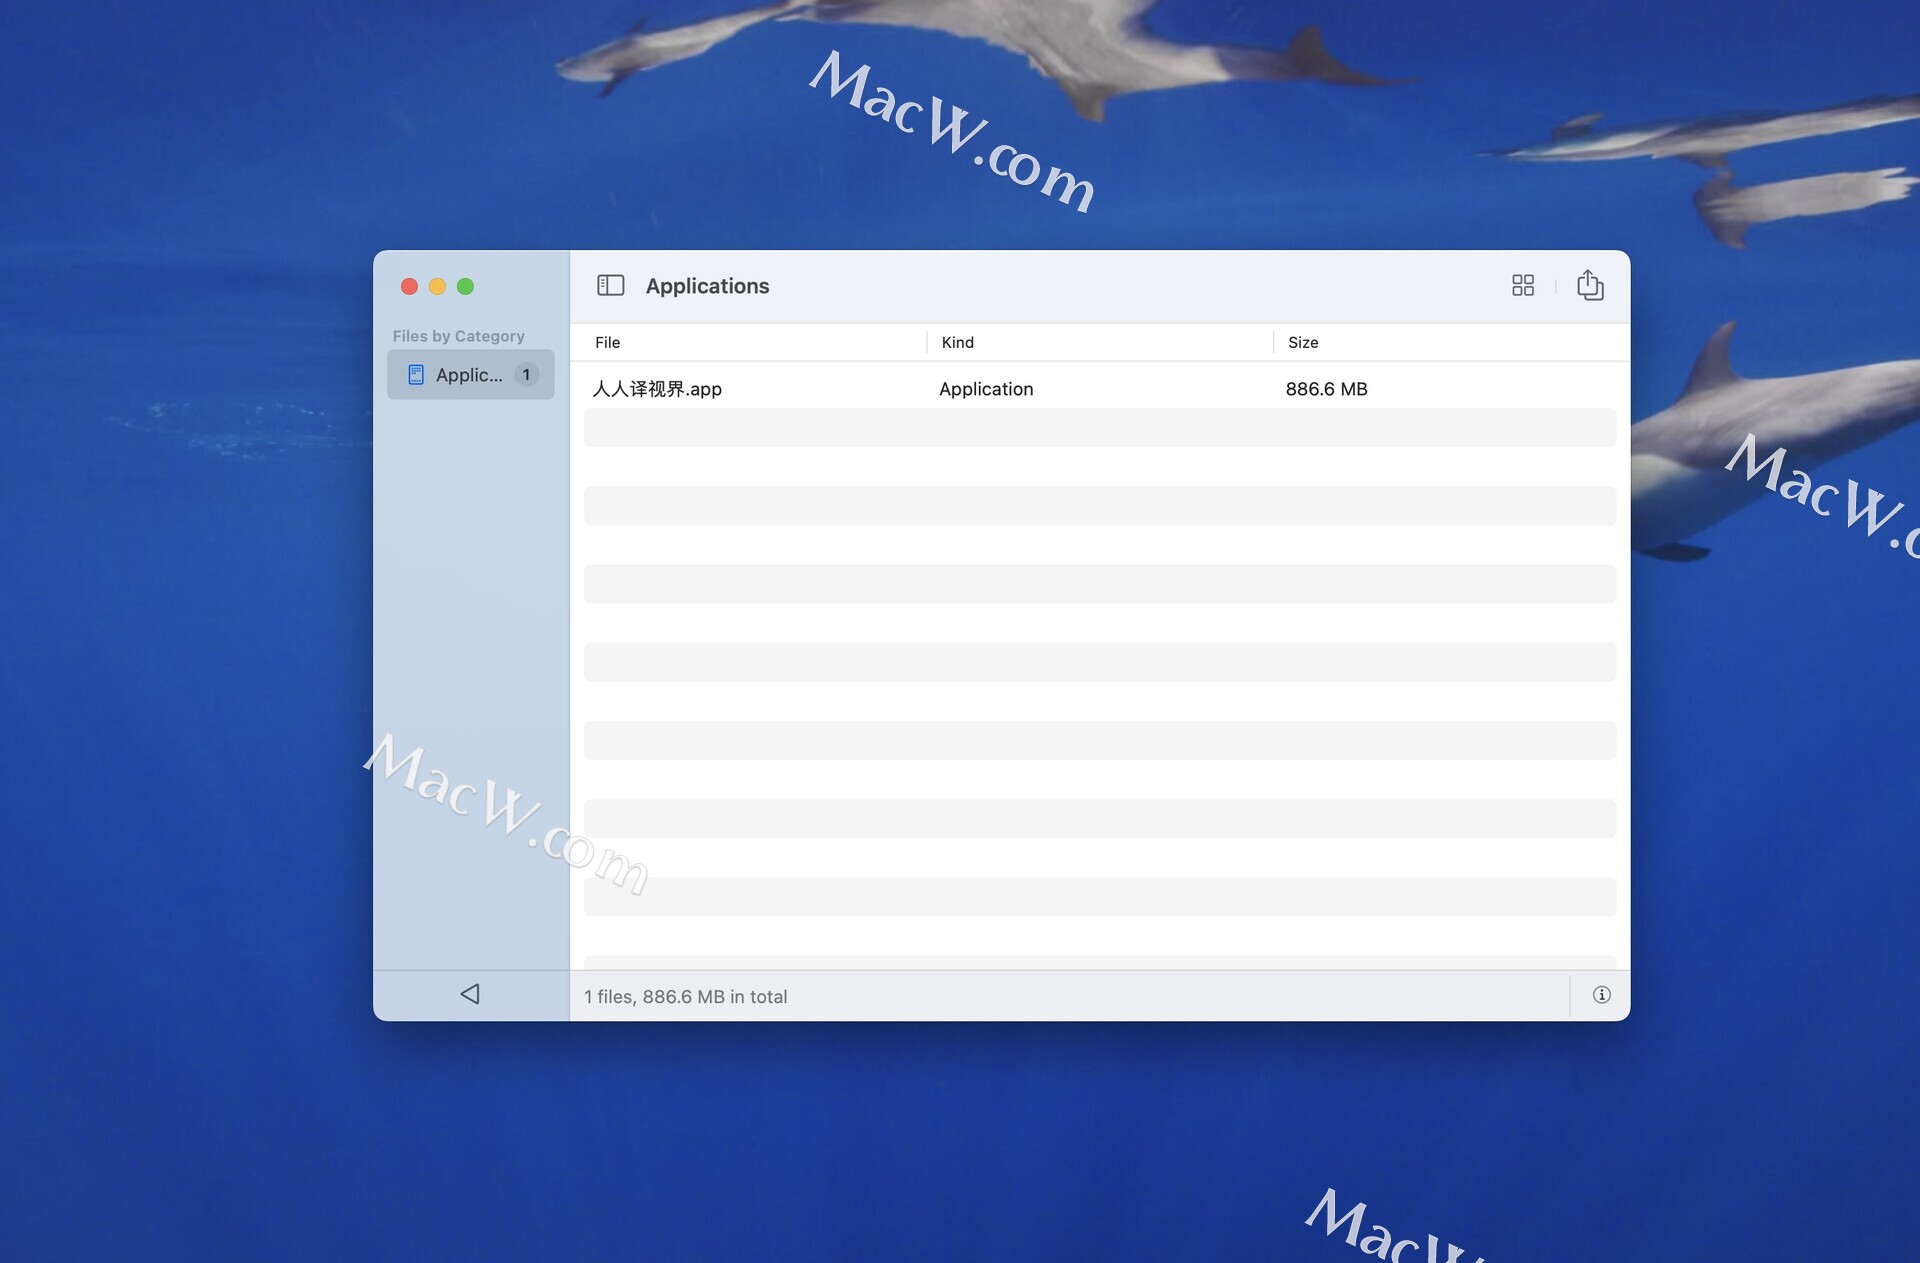
Task: Click the back triangle arrow in sidebar footer
Action: [470, 994]
